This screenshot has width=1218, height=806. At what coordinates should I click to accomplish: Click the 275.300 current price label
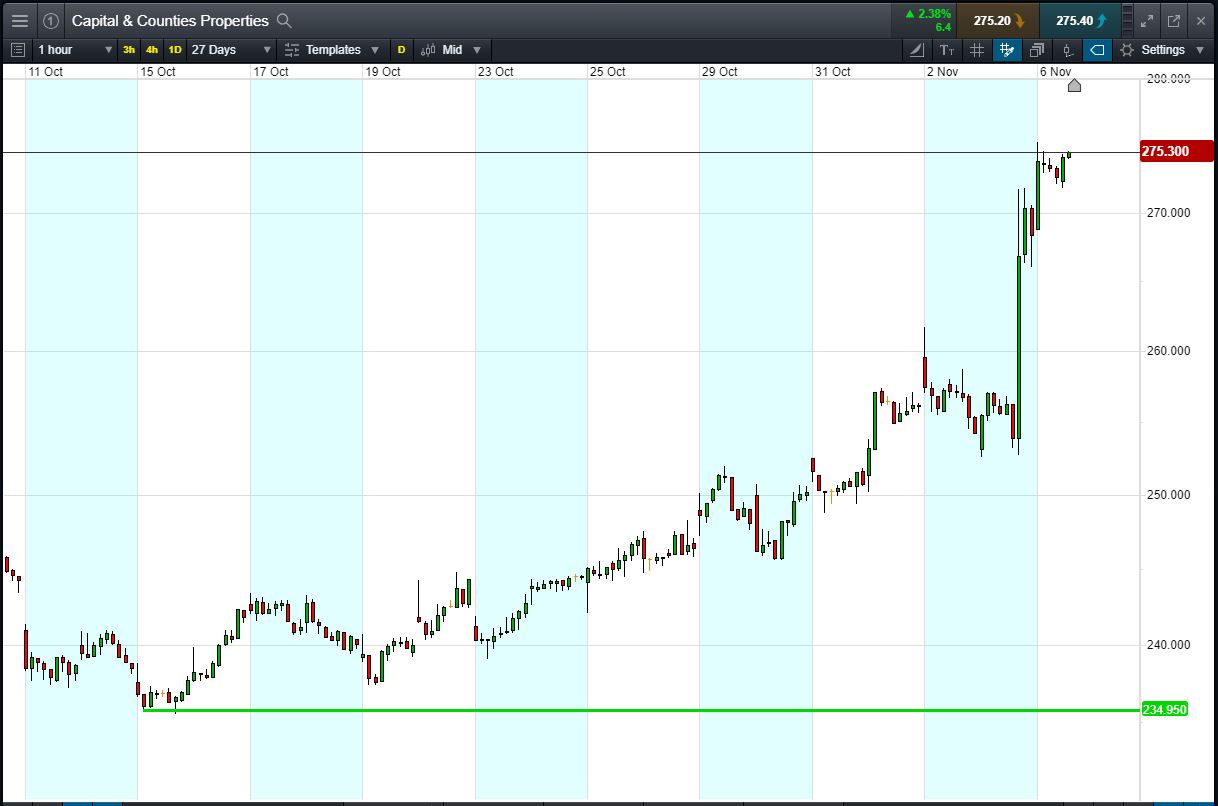(x=1176, y=151)
